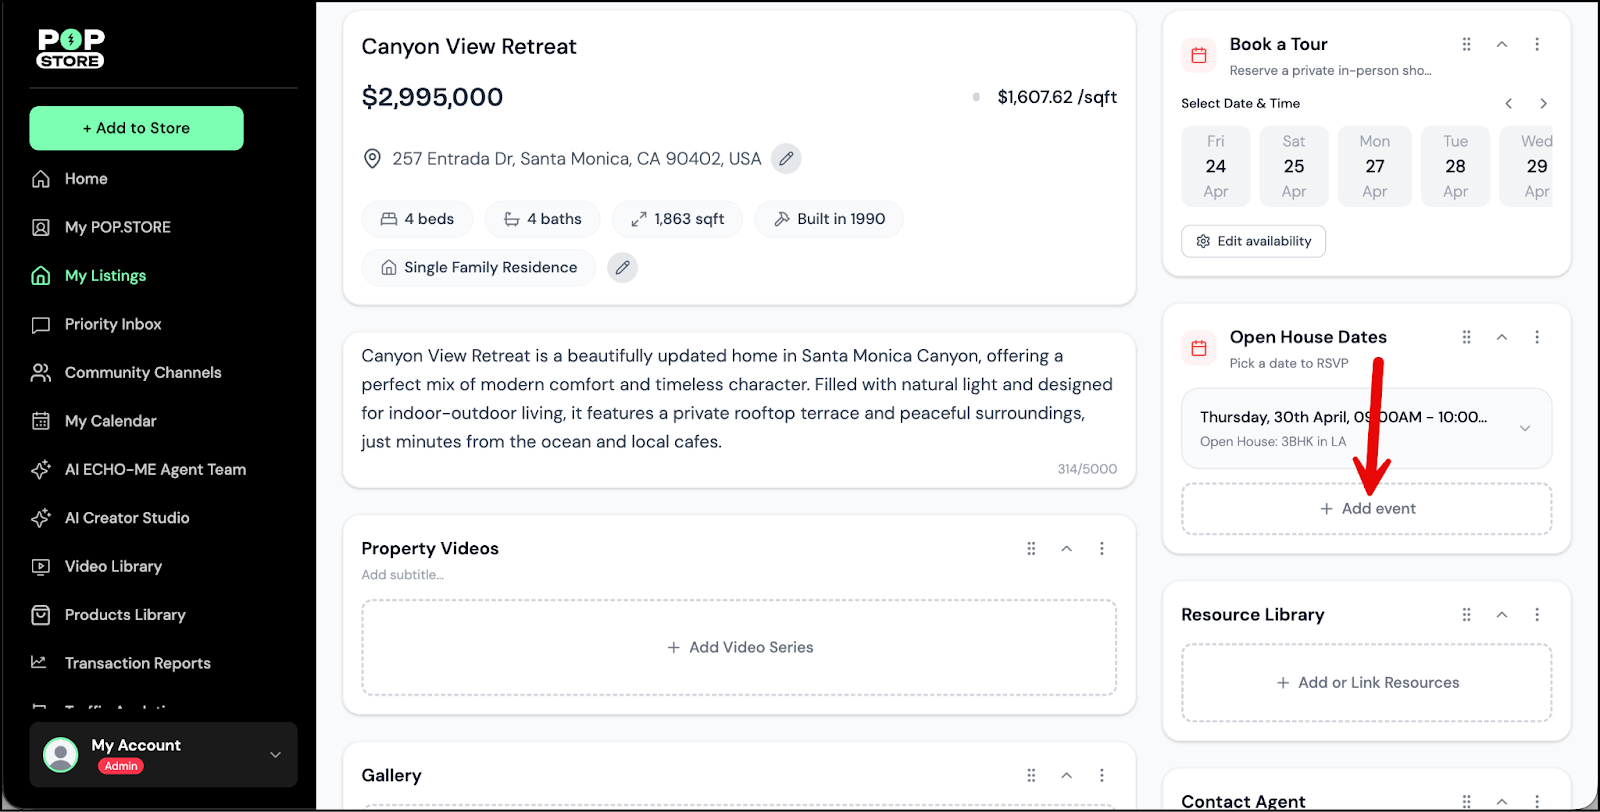This screenshot has height=812, width=1600.
Task: Collapse the Property Videos section
Action: pyautogui.click(x=1066, y=548)
